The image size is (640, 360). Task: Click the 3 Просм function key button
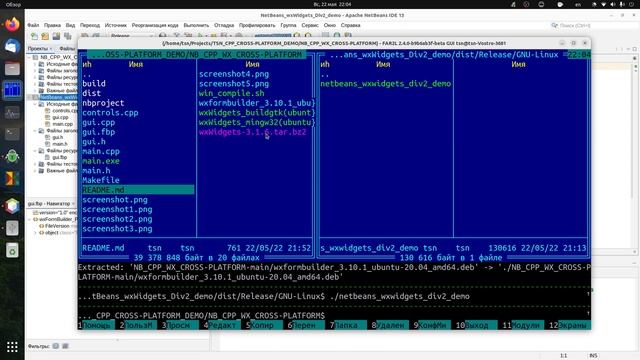click(x=180, y=325)
